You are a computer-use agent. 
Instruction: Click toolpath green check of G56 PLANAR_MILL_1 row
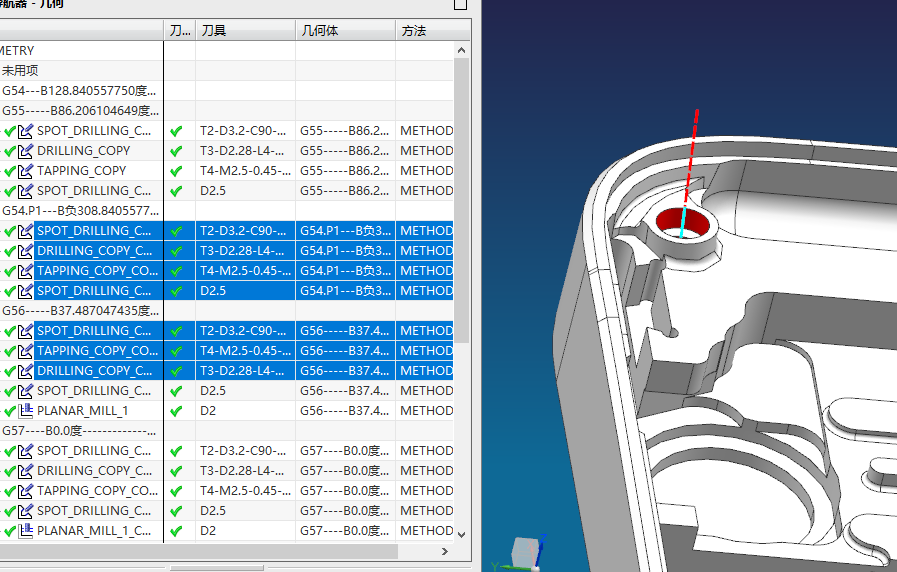pos(176,411)
